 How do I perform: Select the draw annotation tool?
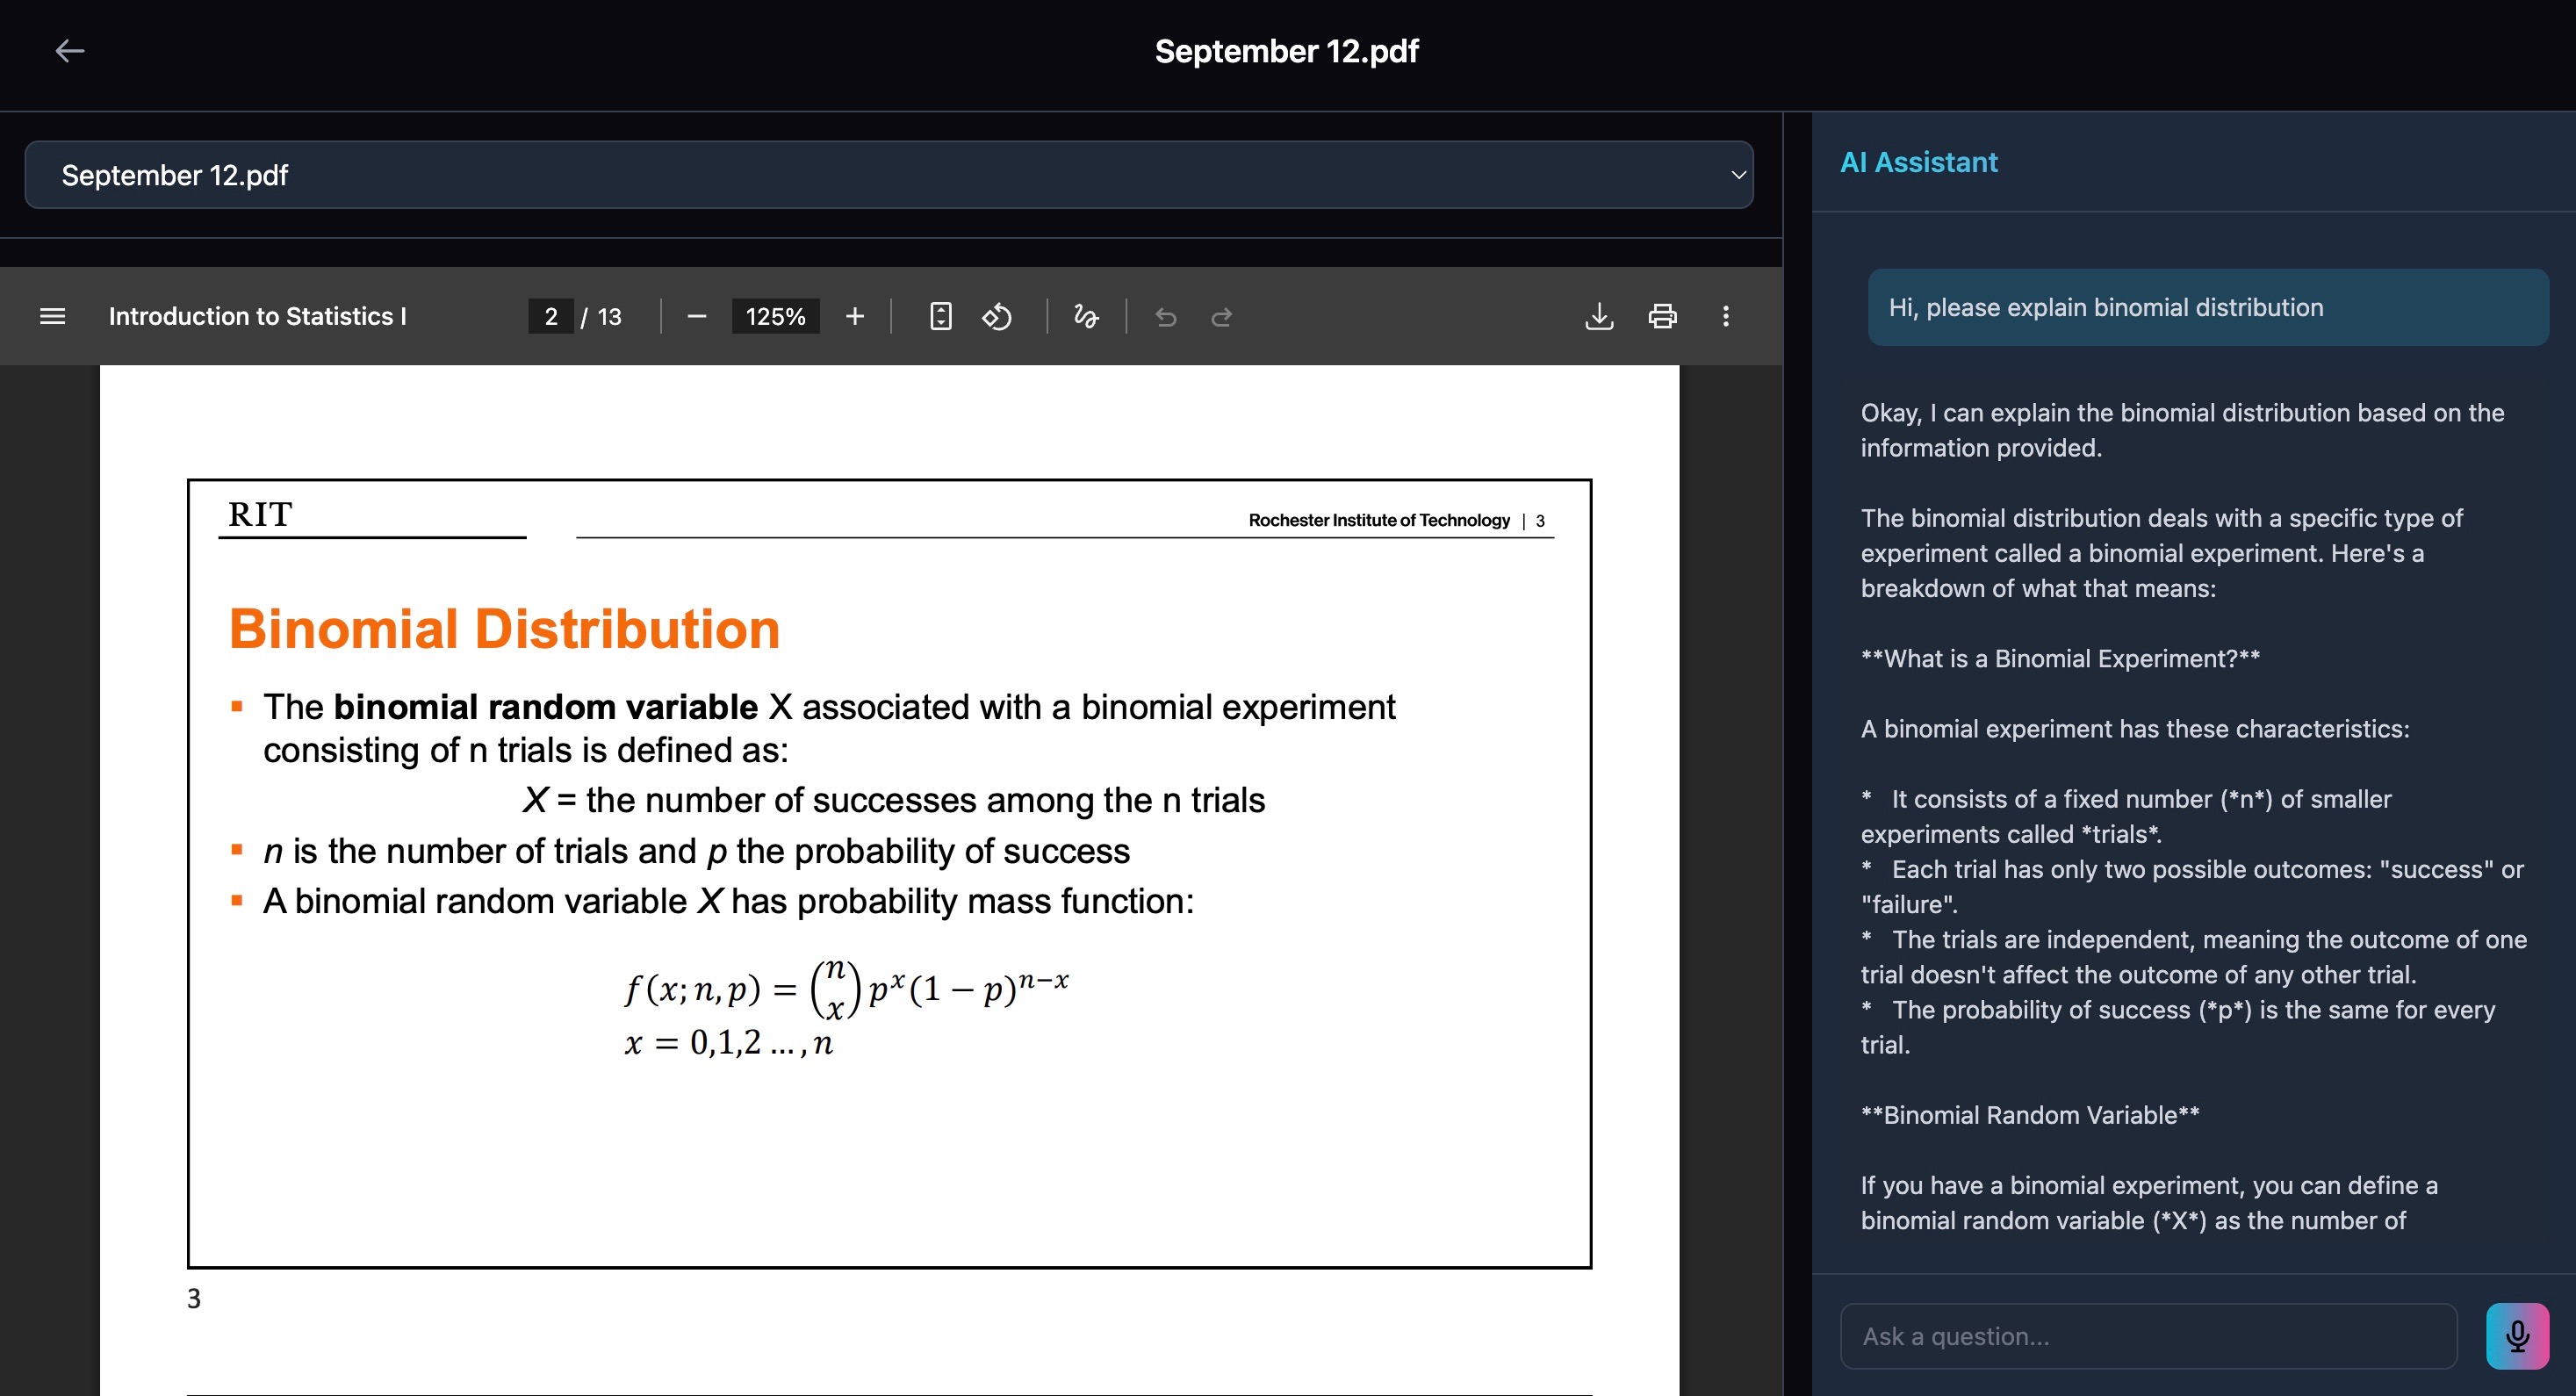[1086, 317]
